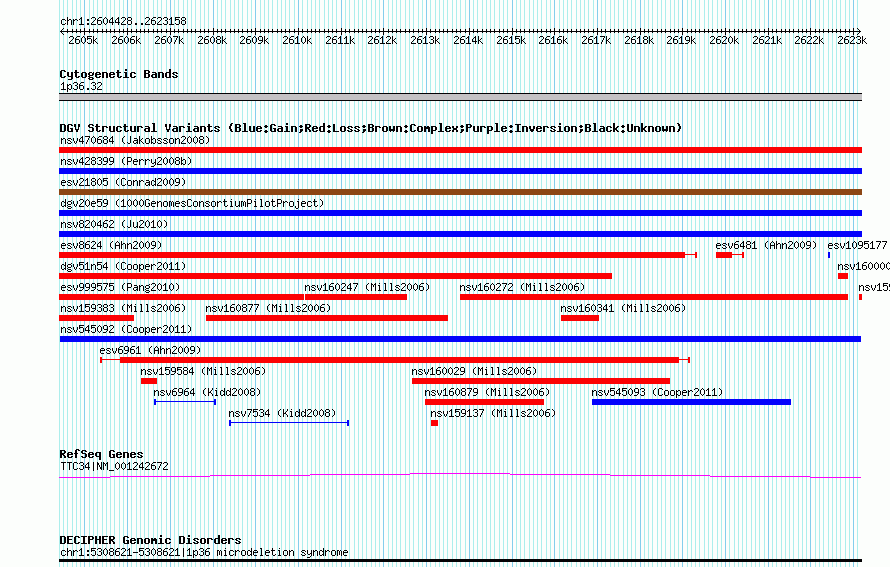Select the 1p36.32 cytogenetic band bar

(460, 97)
